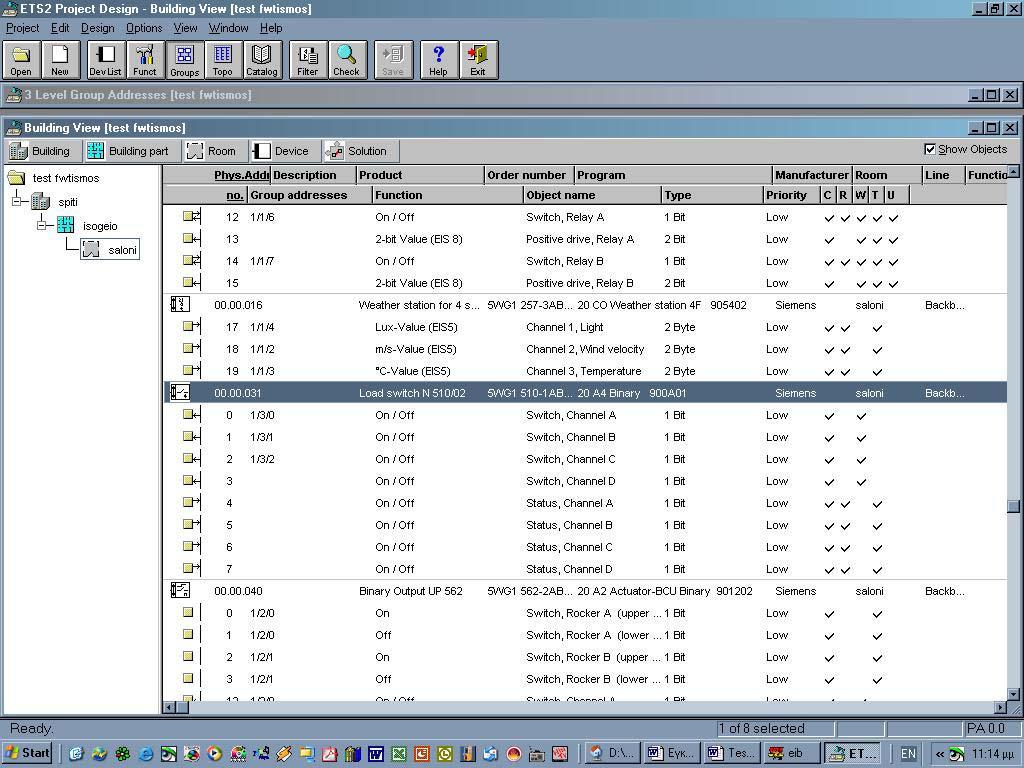Screen dimensions: 1024x768
Task: Click object icon for Rocker A upper row
Action: click(188, 613)
